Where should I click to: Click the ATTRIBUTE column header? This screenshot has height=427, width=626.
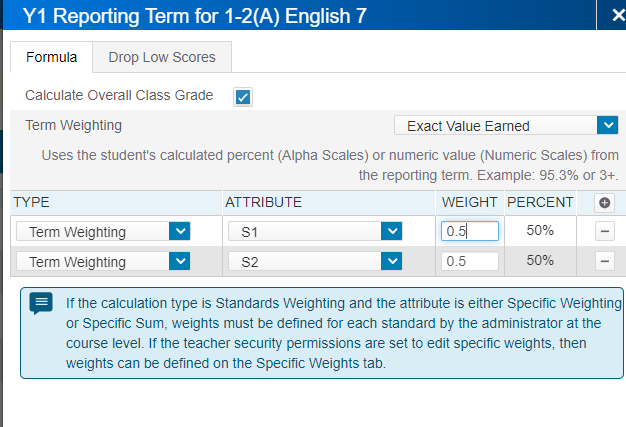264,202
